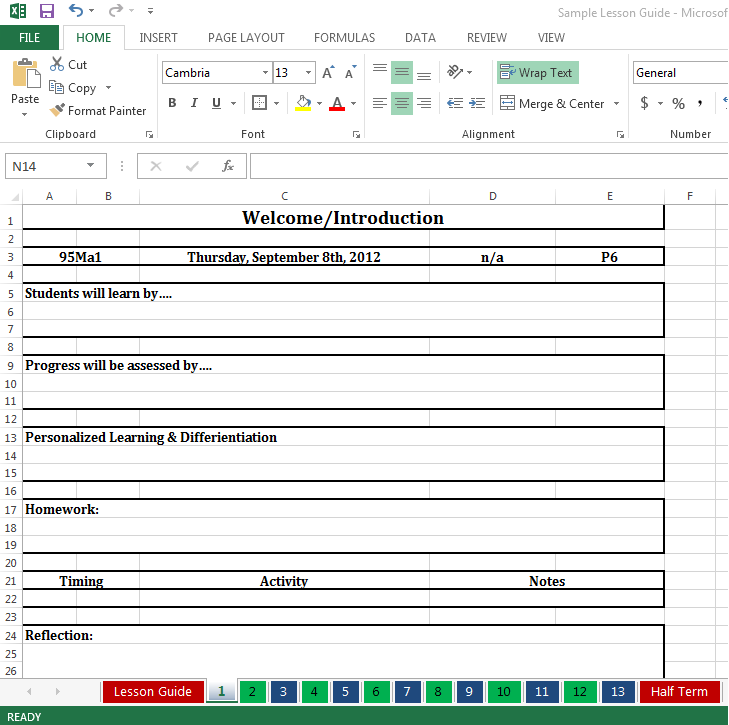Toggle Bold formatting
The image size is (729, 725).
pyautogui.click(x=172, y=103)
